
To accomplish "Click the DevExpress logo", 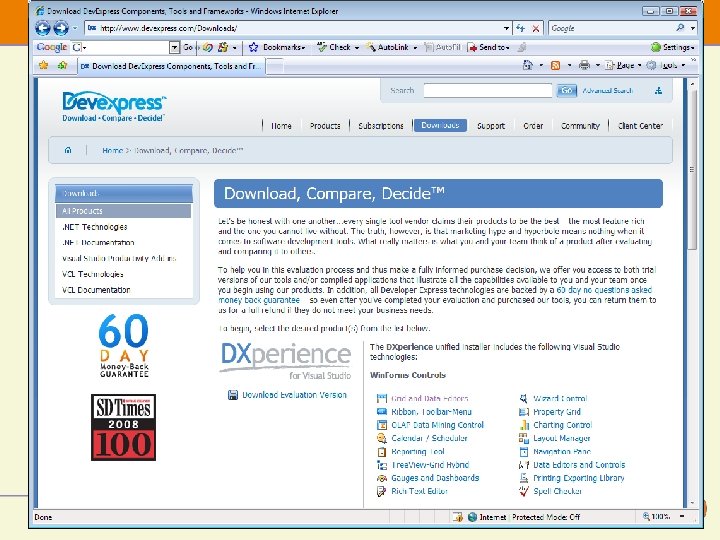I will tap(114, 107).
